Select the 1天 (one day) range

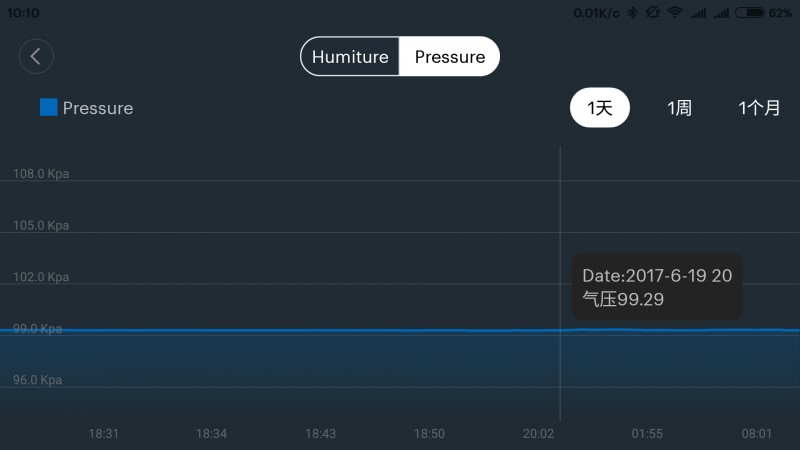tap(599, 108)
